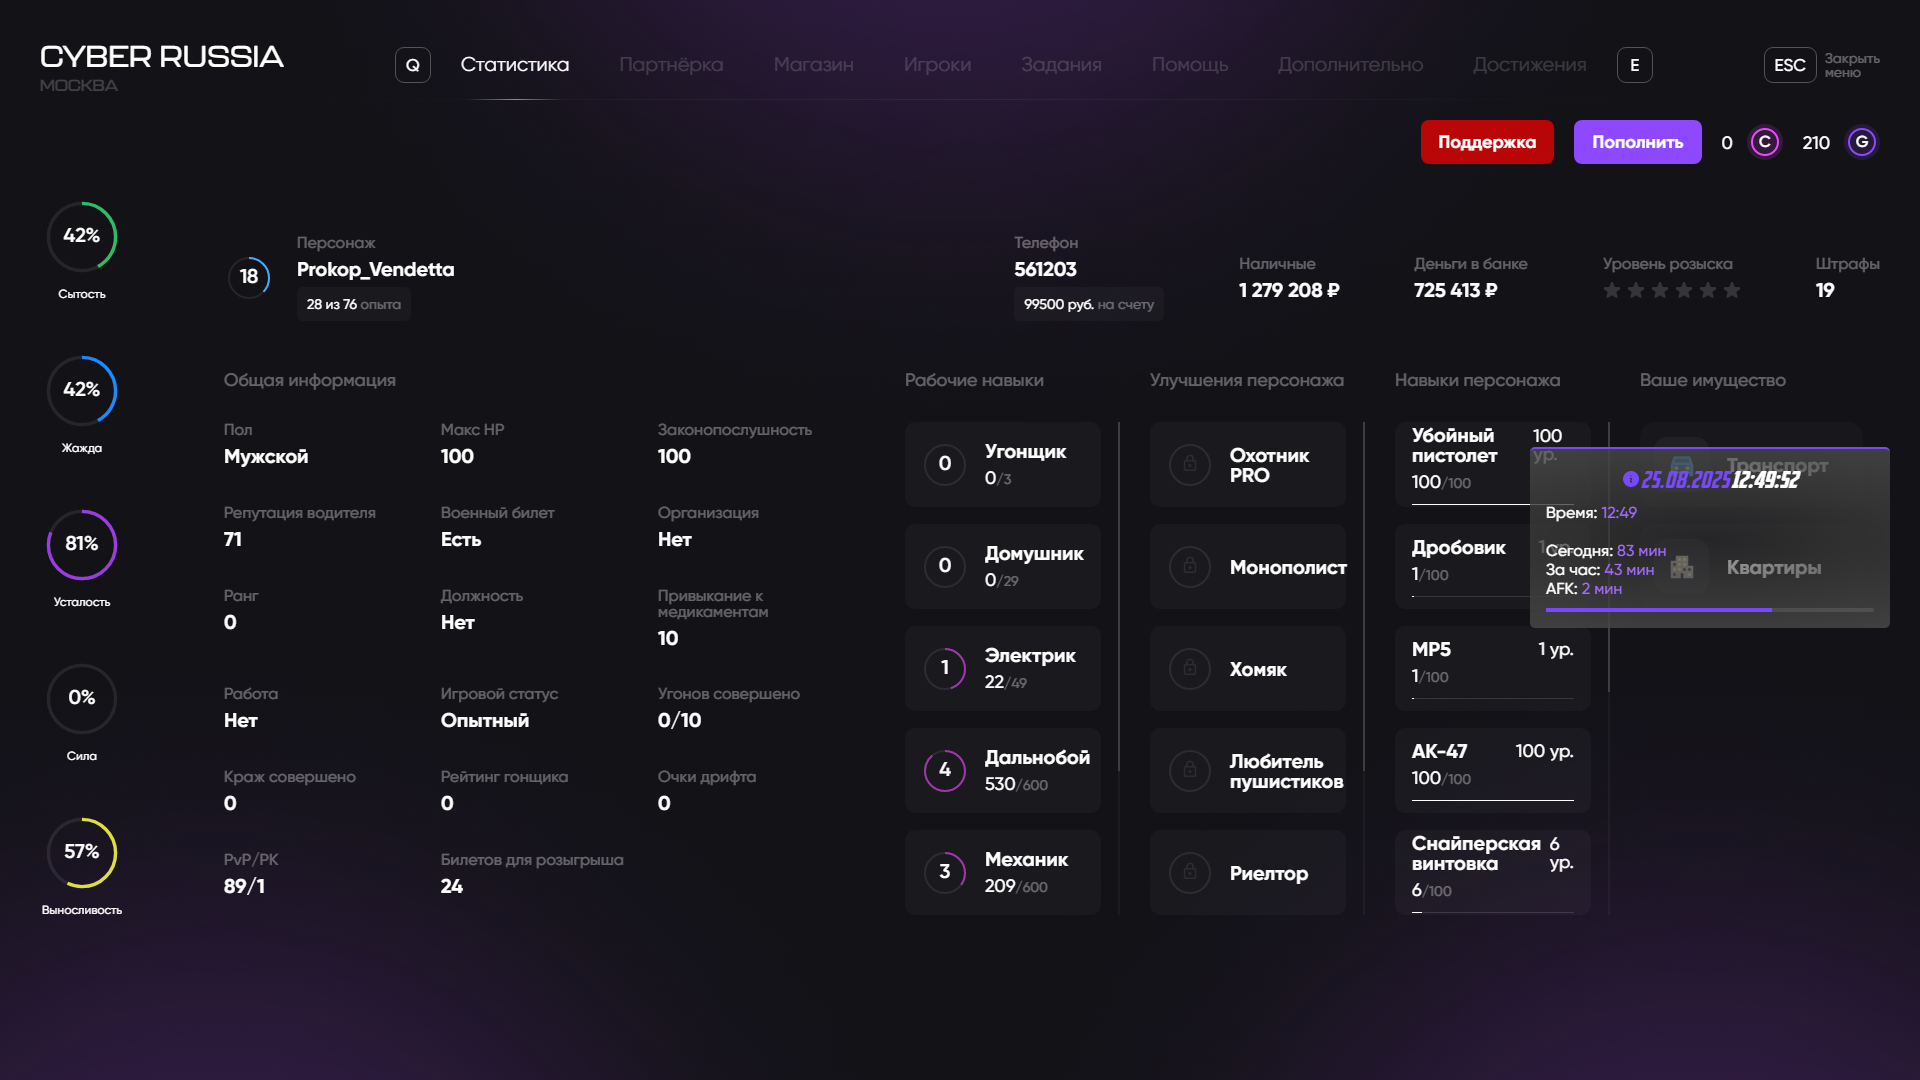Click the Механик 209/600 progress text
The image size is (1920, 1080).
pos(1016,887)
